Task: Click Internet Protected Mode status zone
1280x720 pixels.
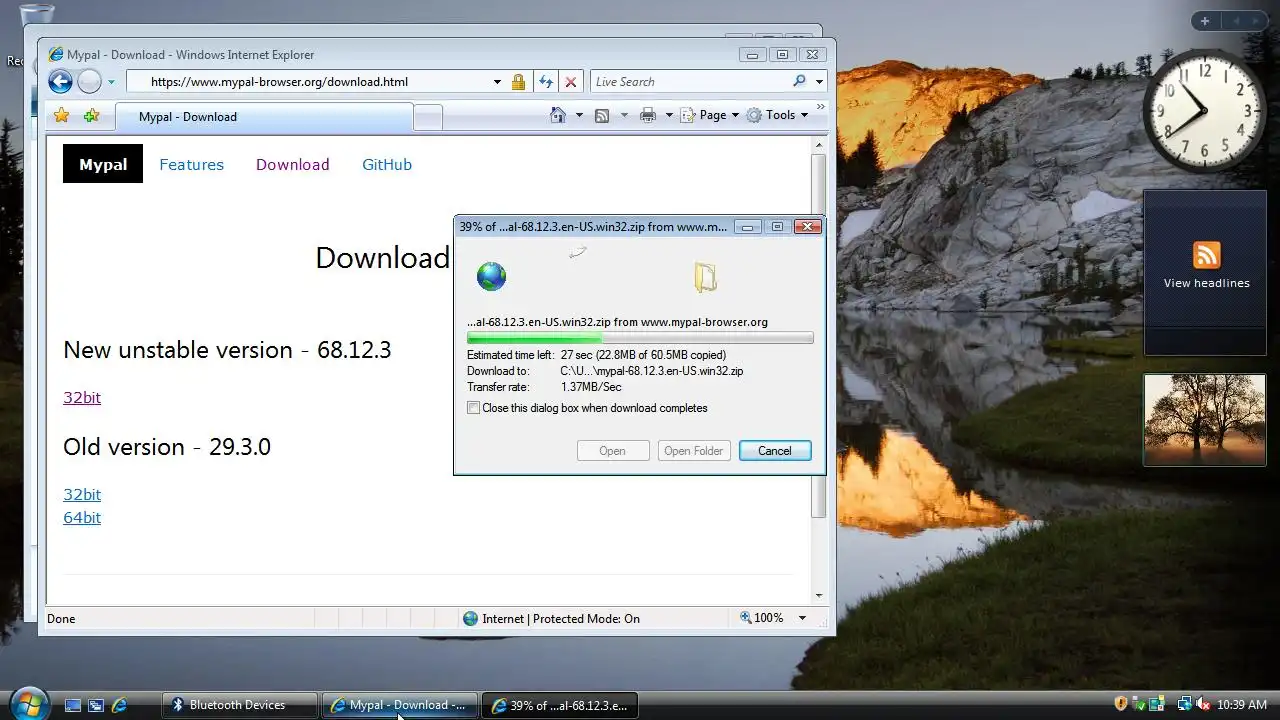Action: click(551, 618)
